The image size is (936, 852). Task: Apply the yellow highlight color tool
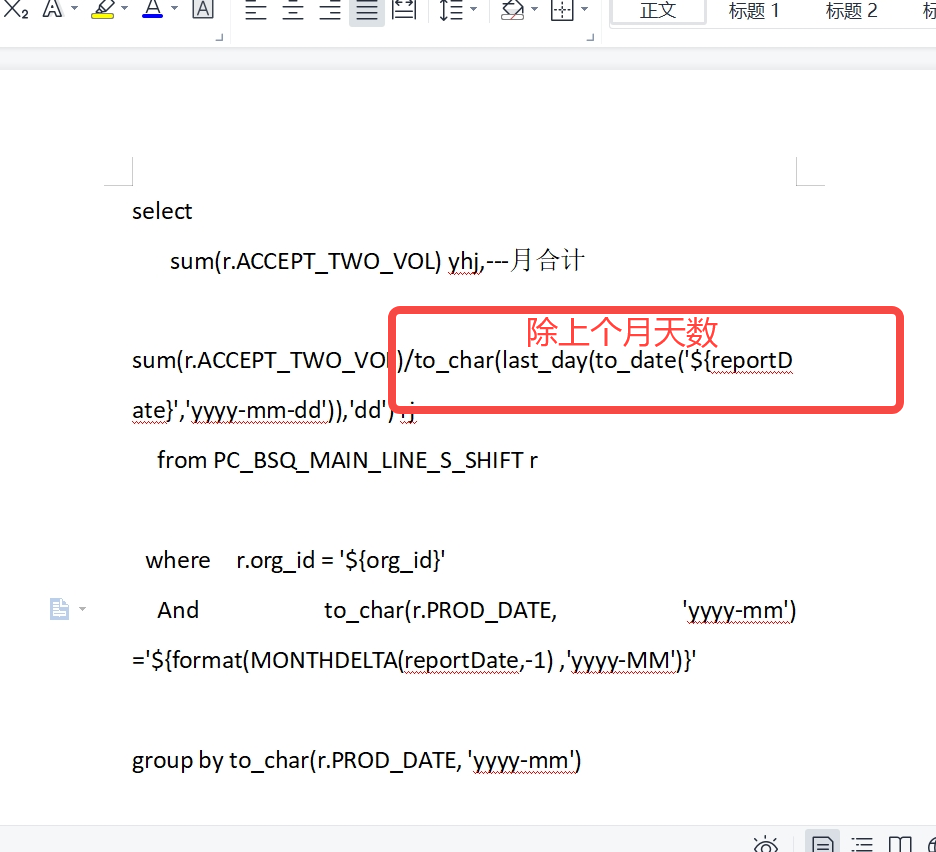pyautogui.click(x=103, y=9)
